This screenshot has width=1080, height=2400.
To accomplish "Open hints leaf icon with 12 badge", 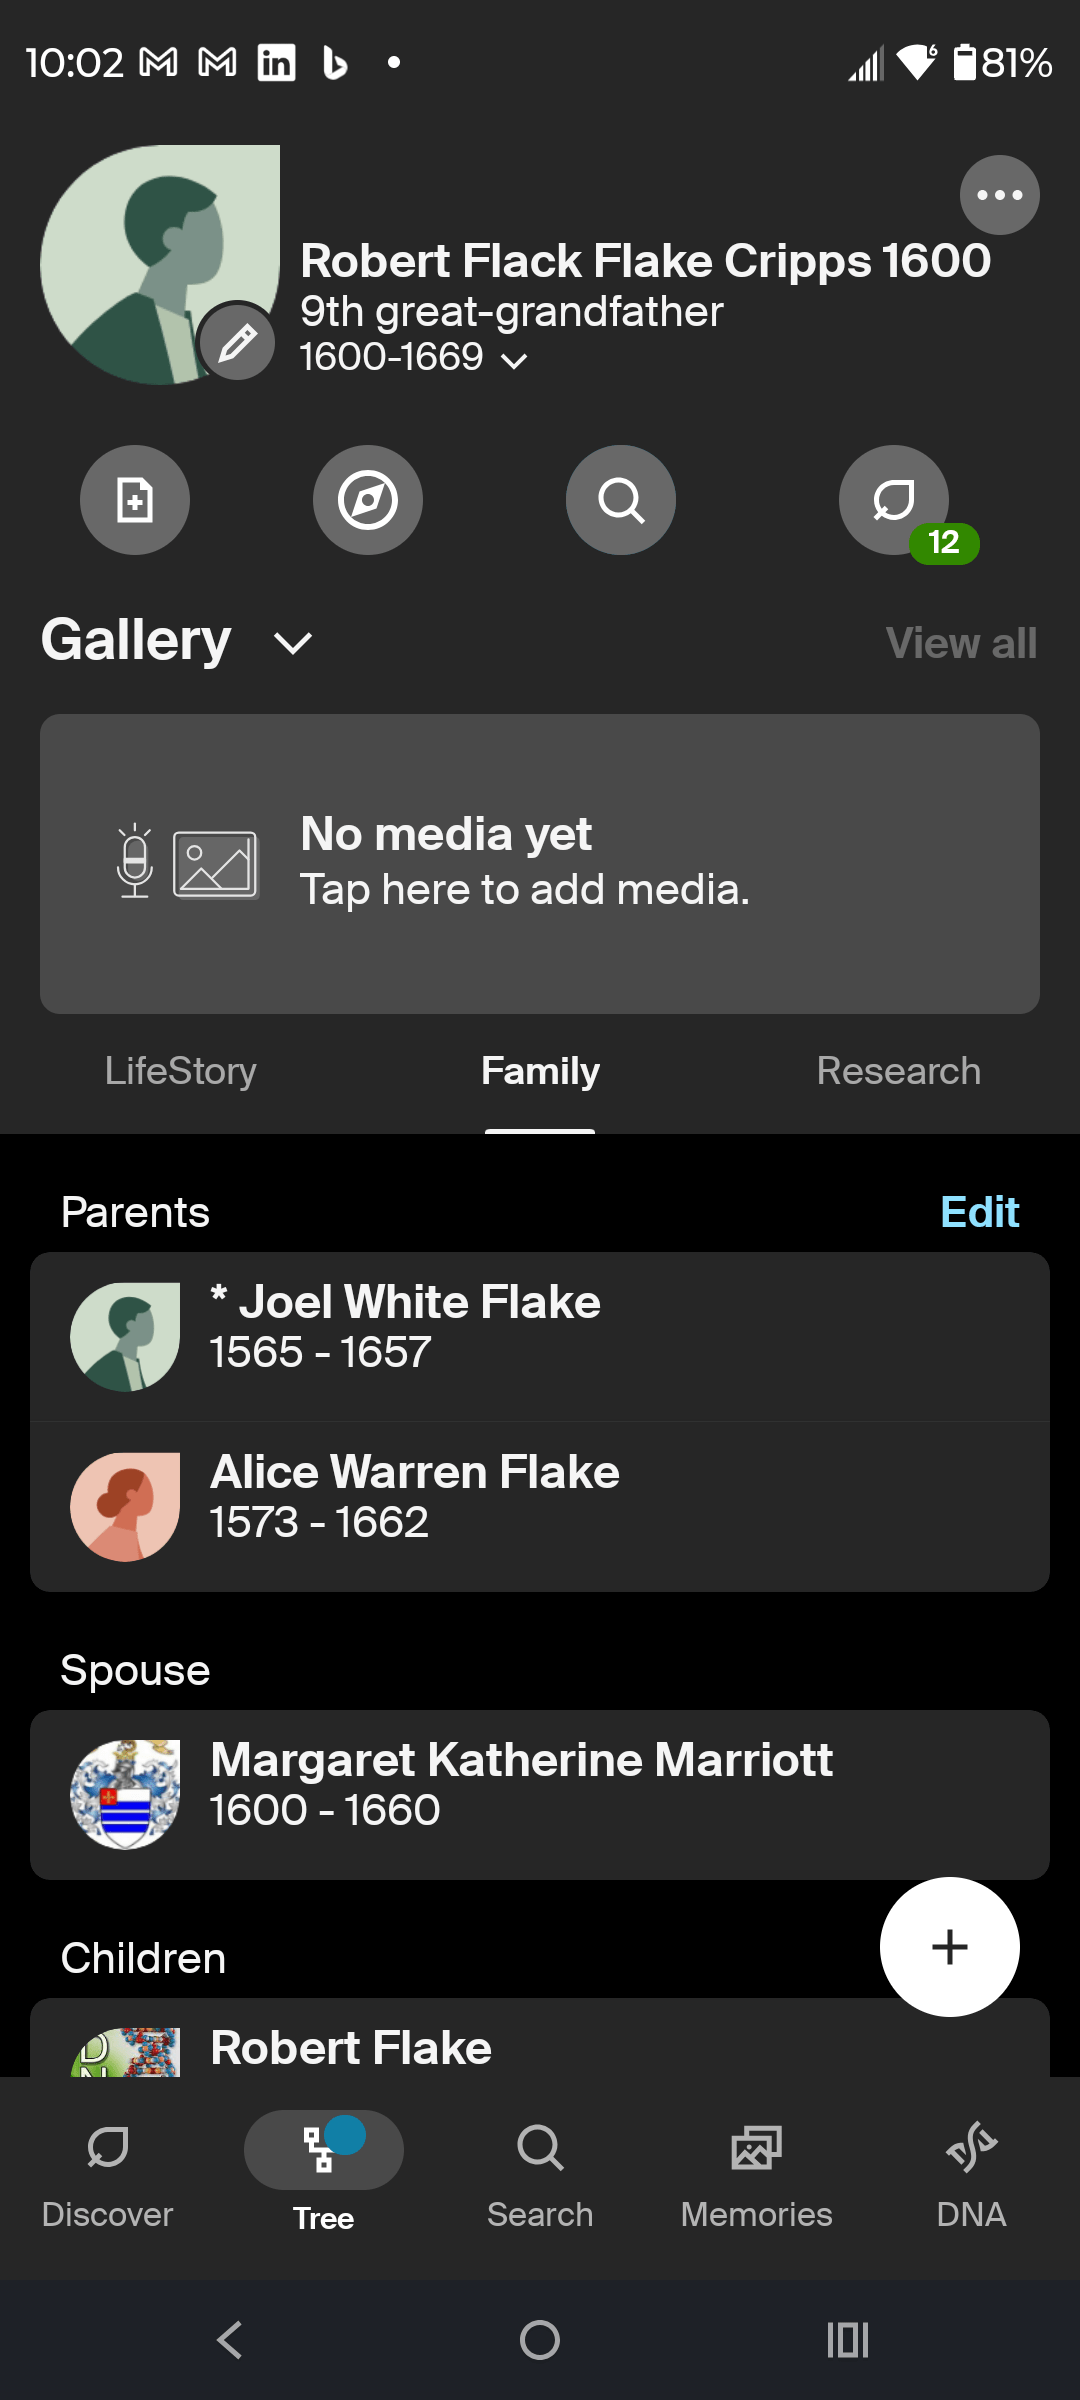I will [894, 500].
